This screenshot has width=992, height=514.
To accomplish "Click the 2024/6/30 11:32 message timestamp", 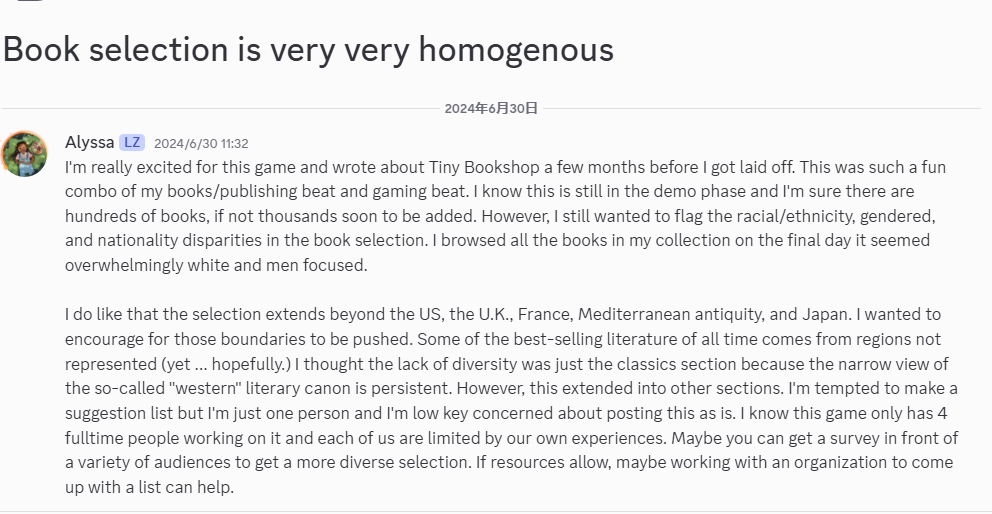I will click(x=201, y=143).
